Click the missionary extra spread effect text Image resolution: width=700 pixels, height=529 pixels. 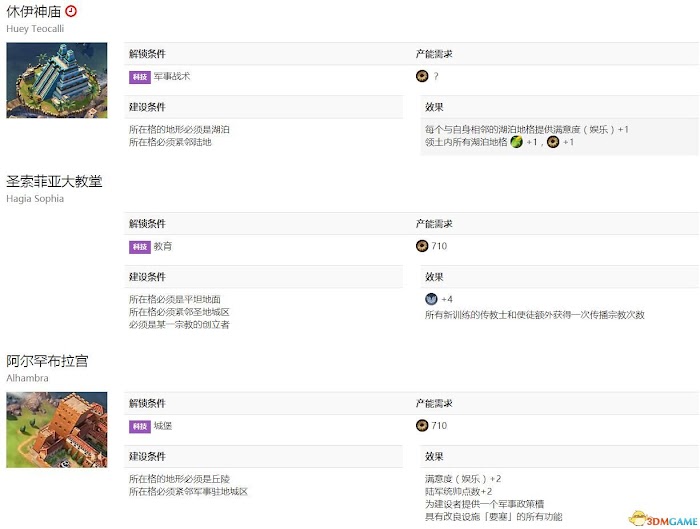(x=535, y=315)
